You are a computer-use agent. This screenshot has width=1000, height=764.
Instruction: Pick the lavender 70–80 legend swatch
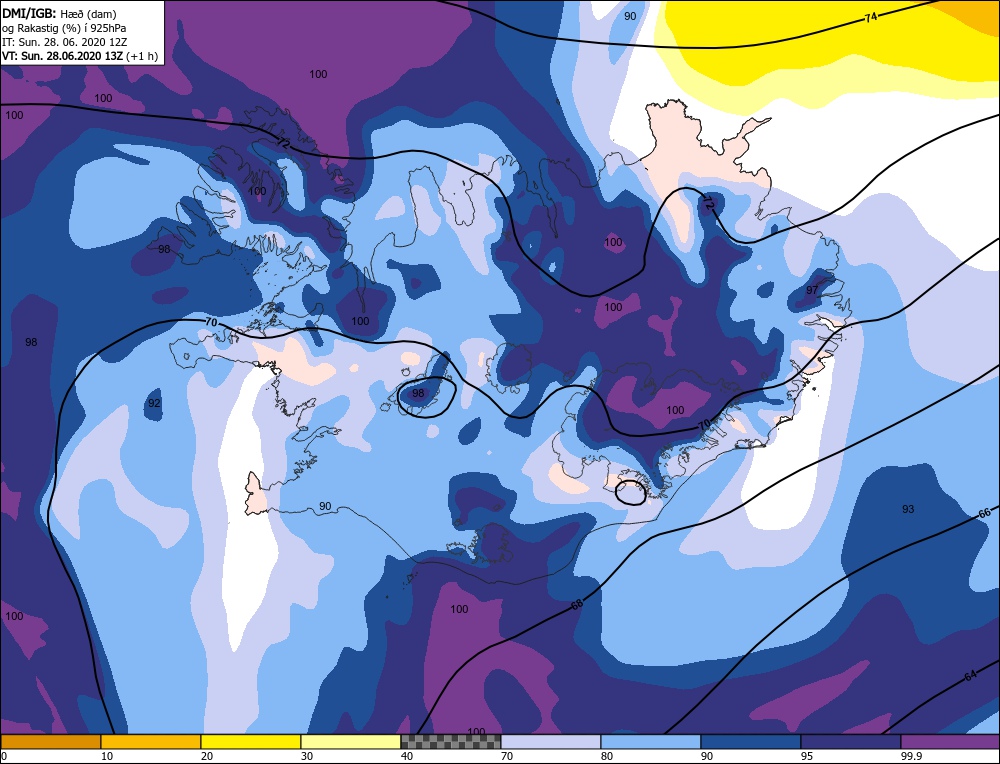550,742
